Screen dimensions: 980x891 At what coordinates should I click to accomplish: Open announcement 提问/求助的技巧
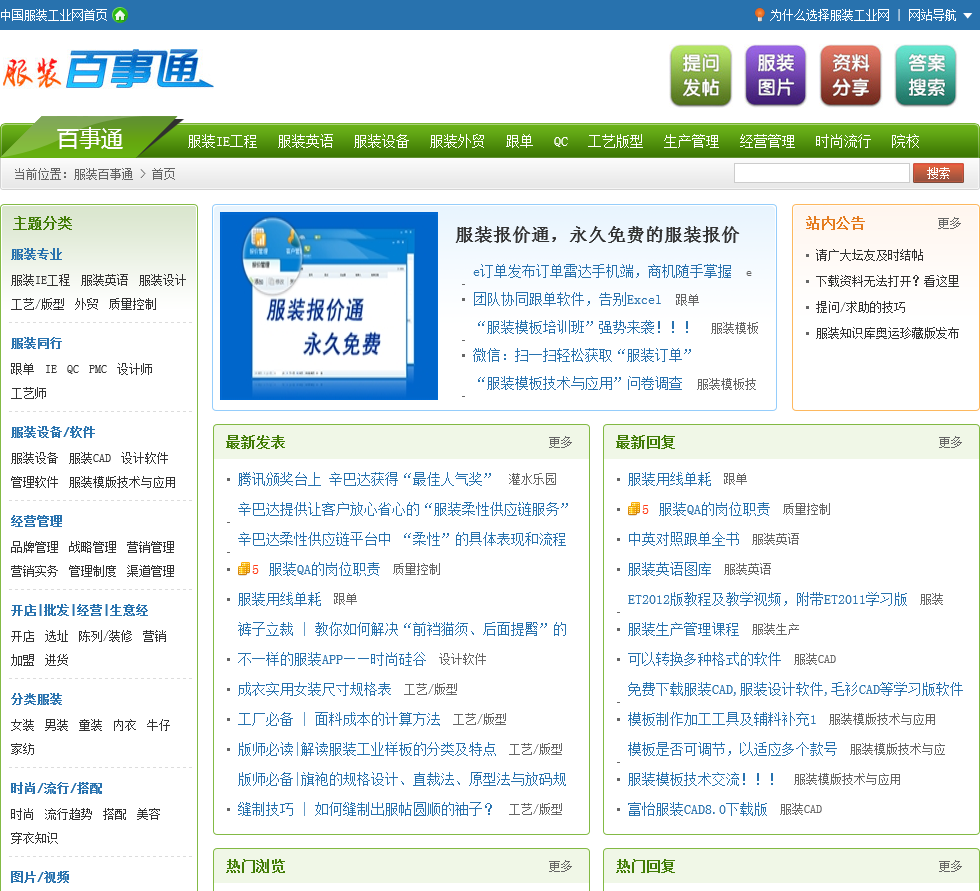click(x=860, y=307)
